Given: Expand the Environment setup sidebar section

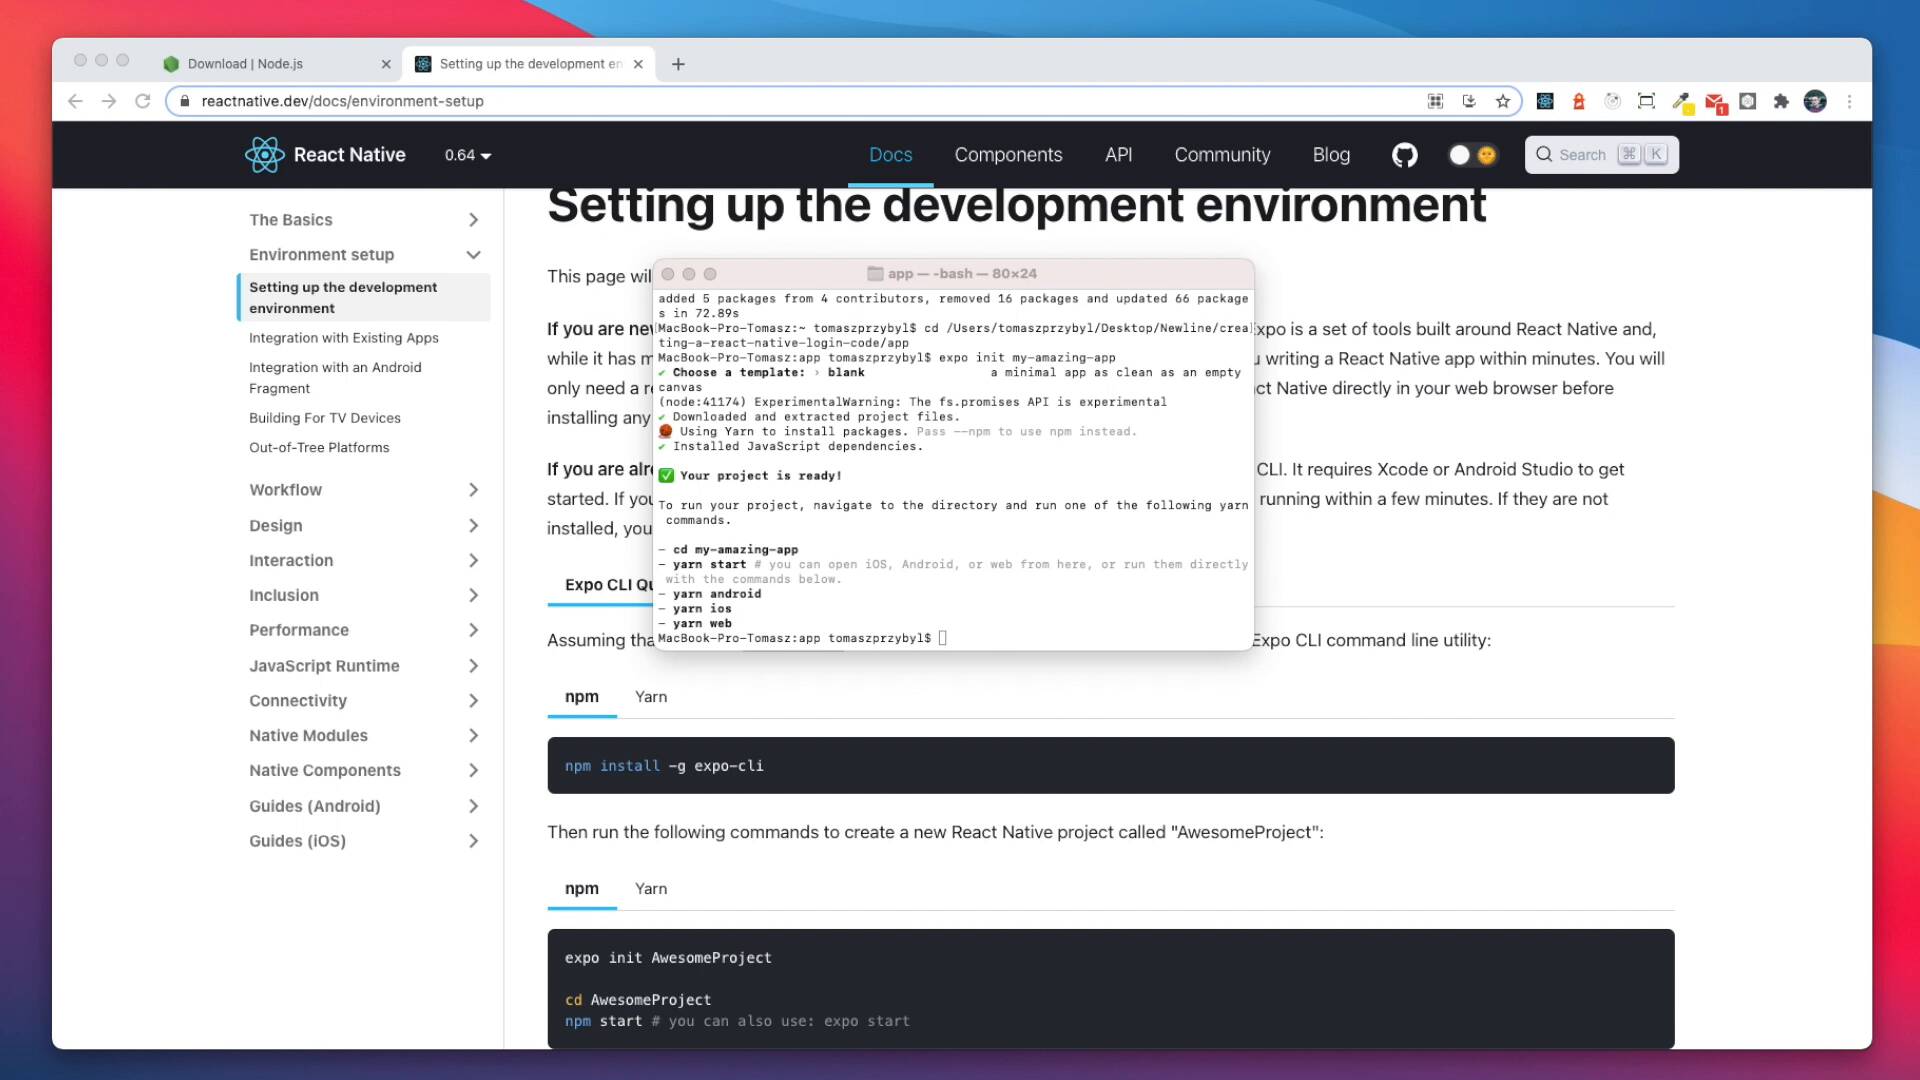Looking at the screenshot, I should coord(472,253).
